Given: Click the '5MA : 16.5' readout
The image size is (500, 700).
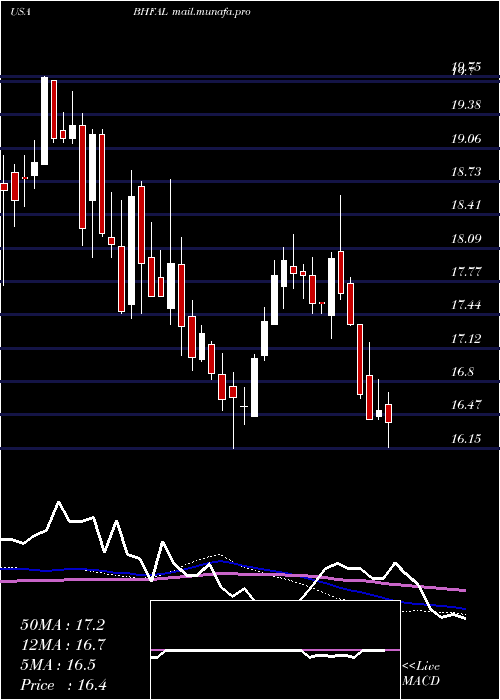Looking at the screenshot, I should point(58,665).
